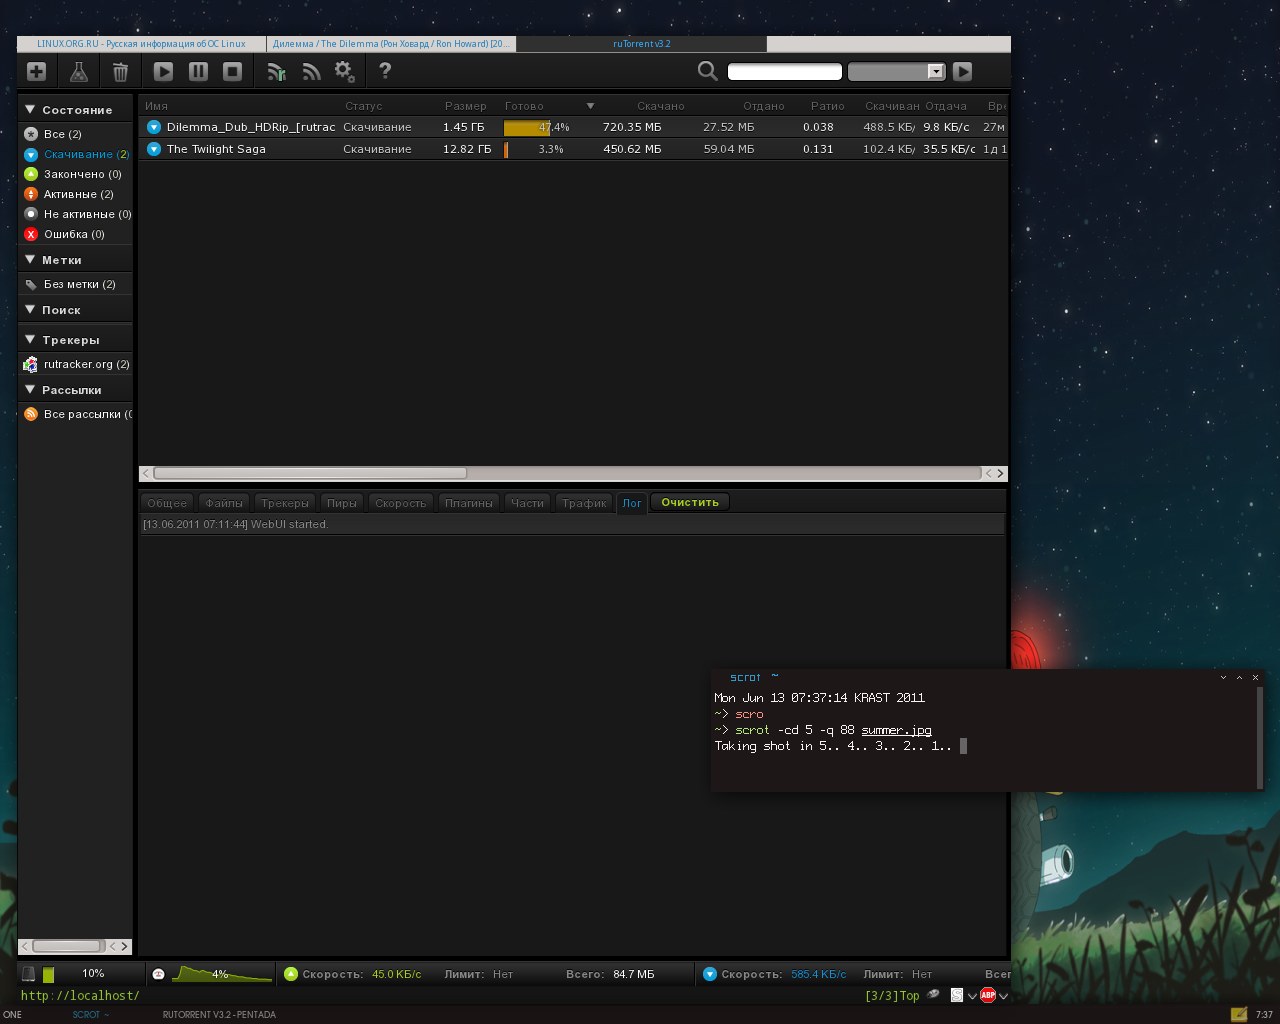Screen dimensions: 1280x1024
Task: Select the Скачивание (2) filter
Action: point(77,154)
